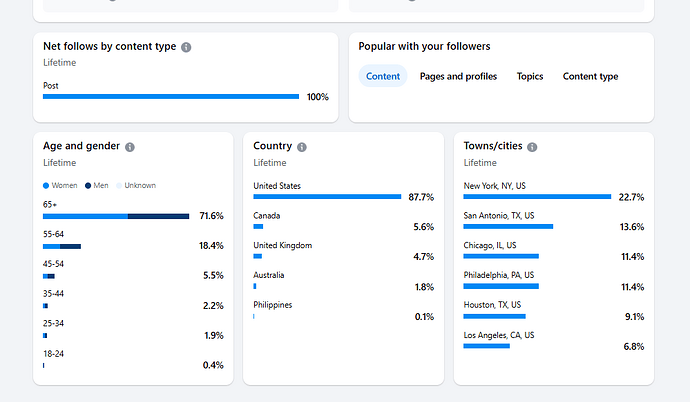The height and width of the screenshot is (402, 690).
Task: Click the United States country bar
Action: pos(327,197)
